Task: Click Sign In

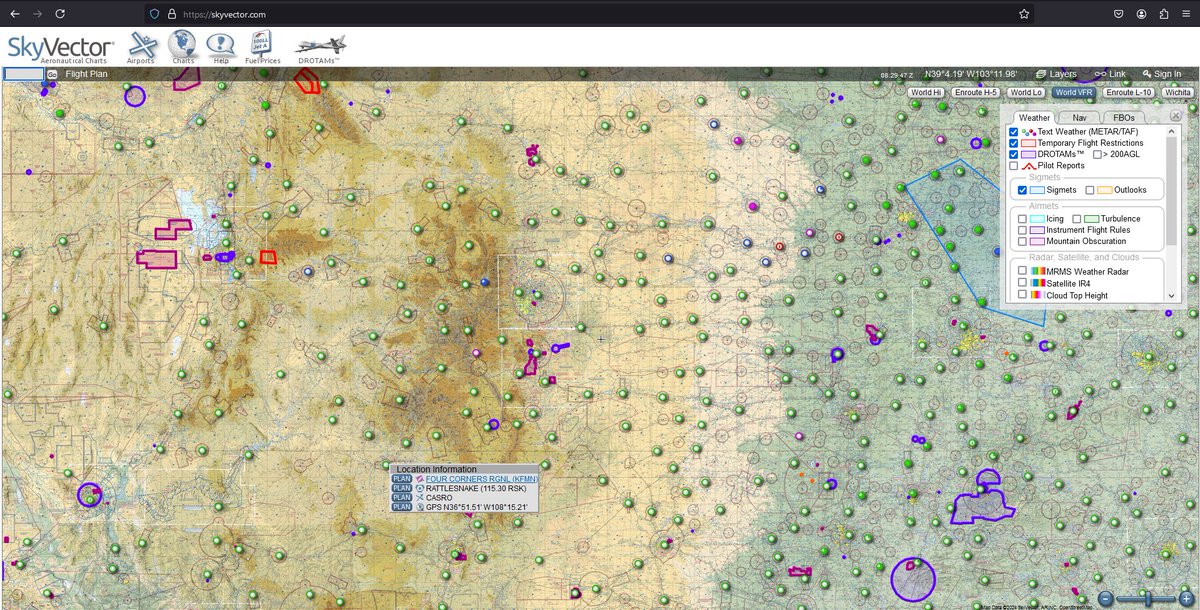Action: tap(1160, 74)
